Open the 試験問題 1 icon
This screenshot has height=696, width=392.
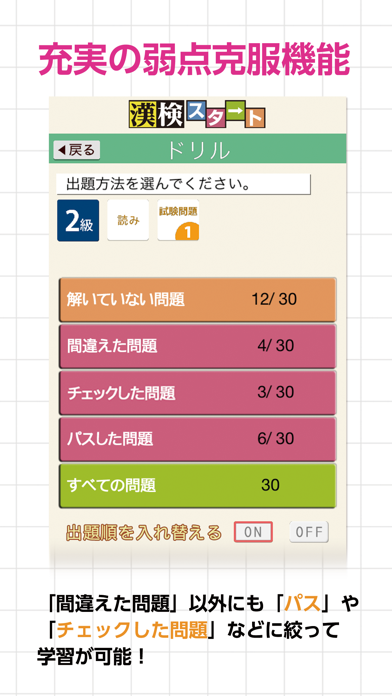pyautogui.click(x=178, y=221)
